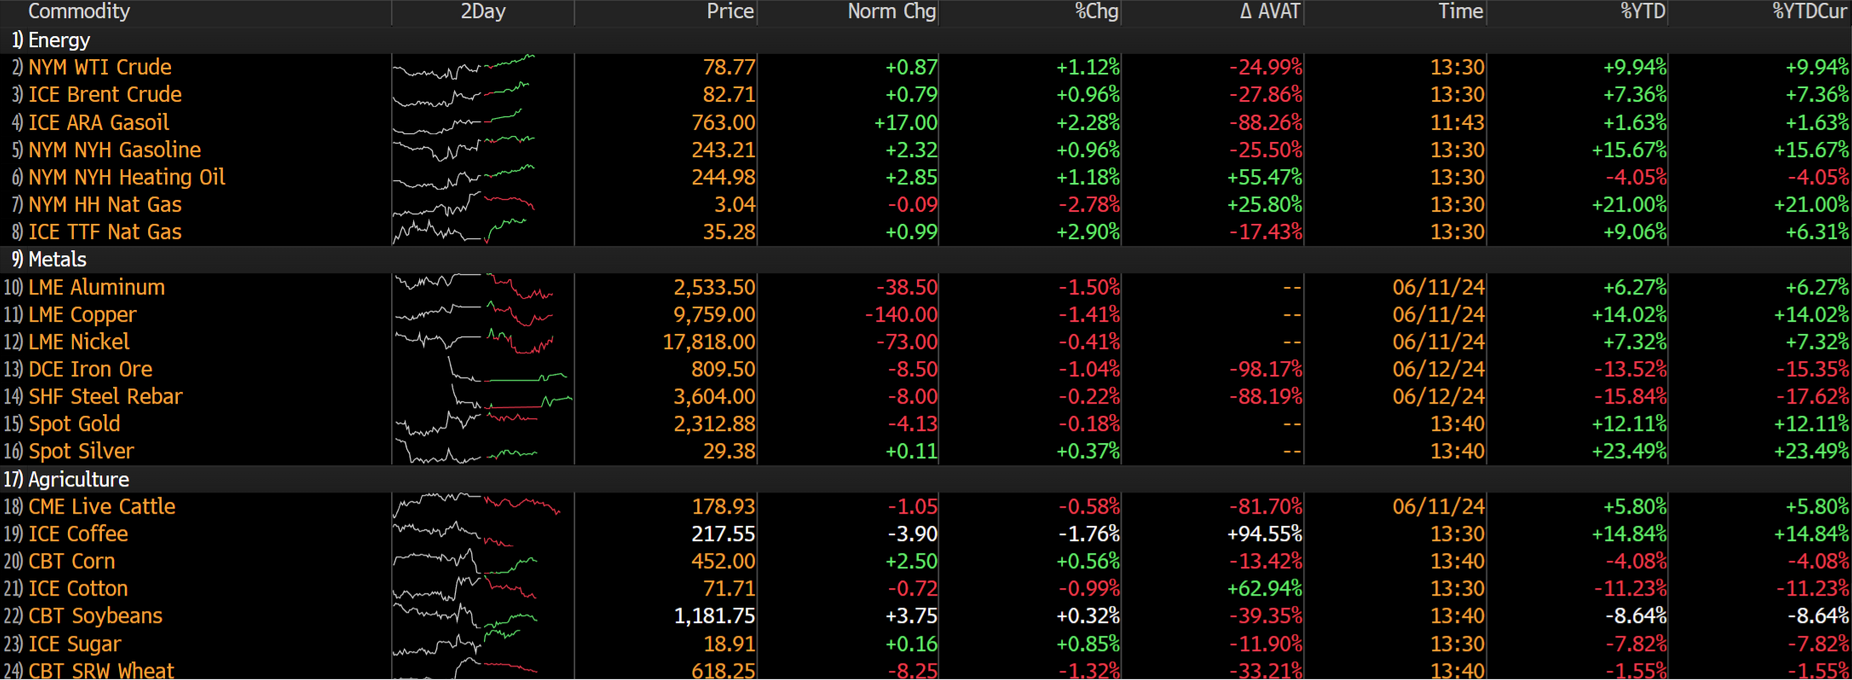Select ICE Brent Crude row name
Image resolution: width=1852 pixels, height=680 pixels.
(x=105, y=94)
